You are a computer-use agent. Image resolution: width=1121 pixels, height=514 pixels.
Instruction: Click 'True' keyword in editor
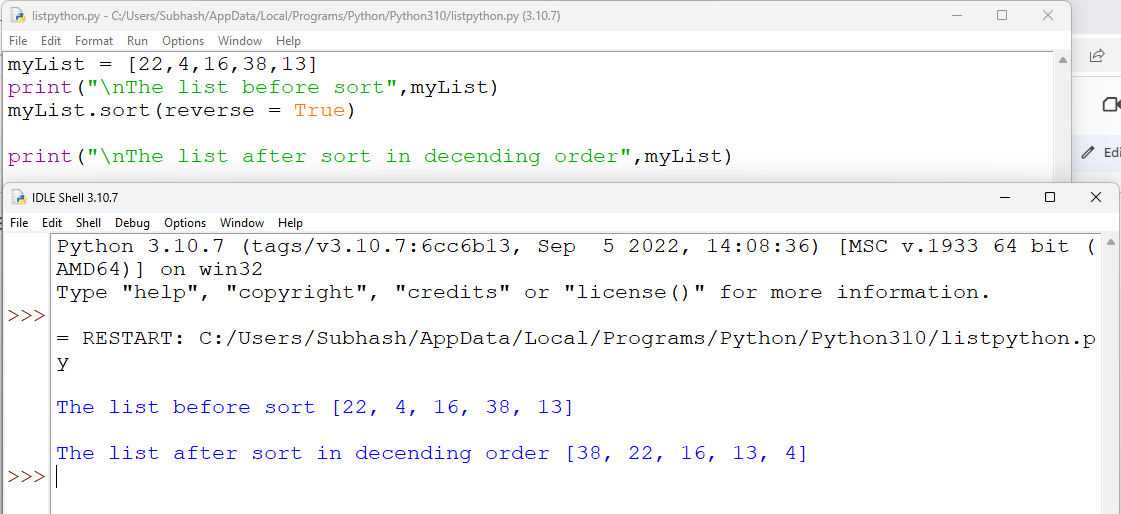[x=320, y=110]
